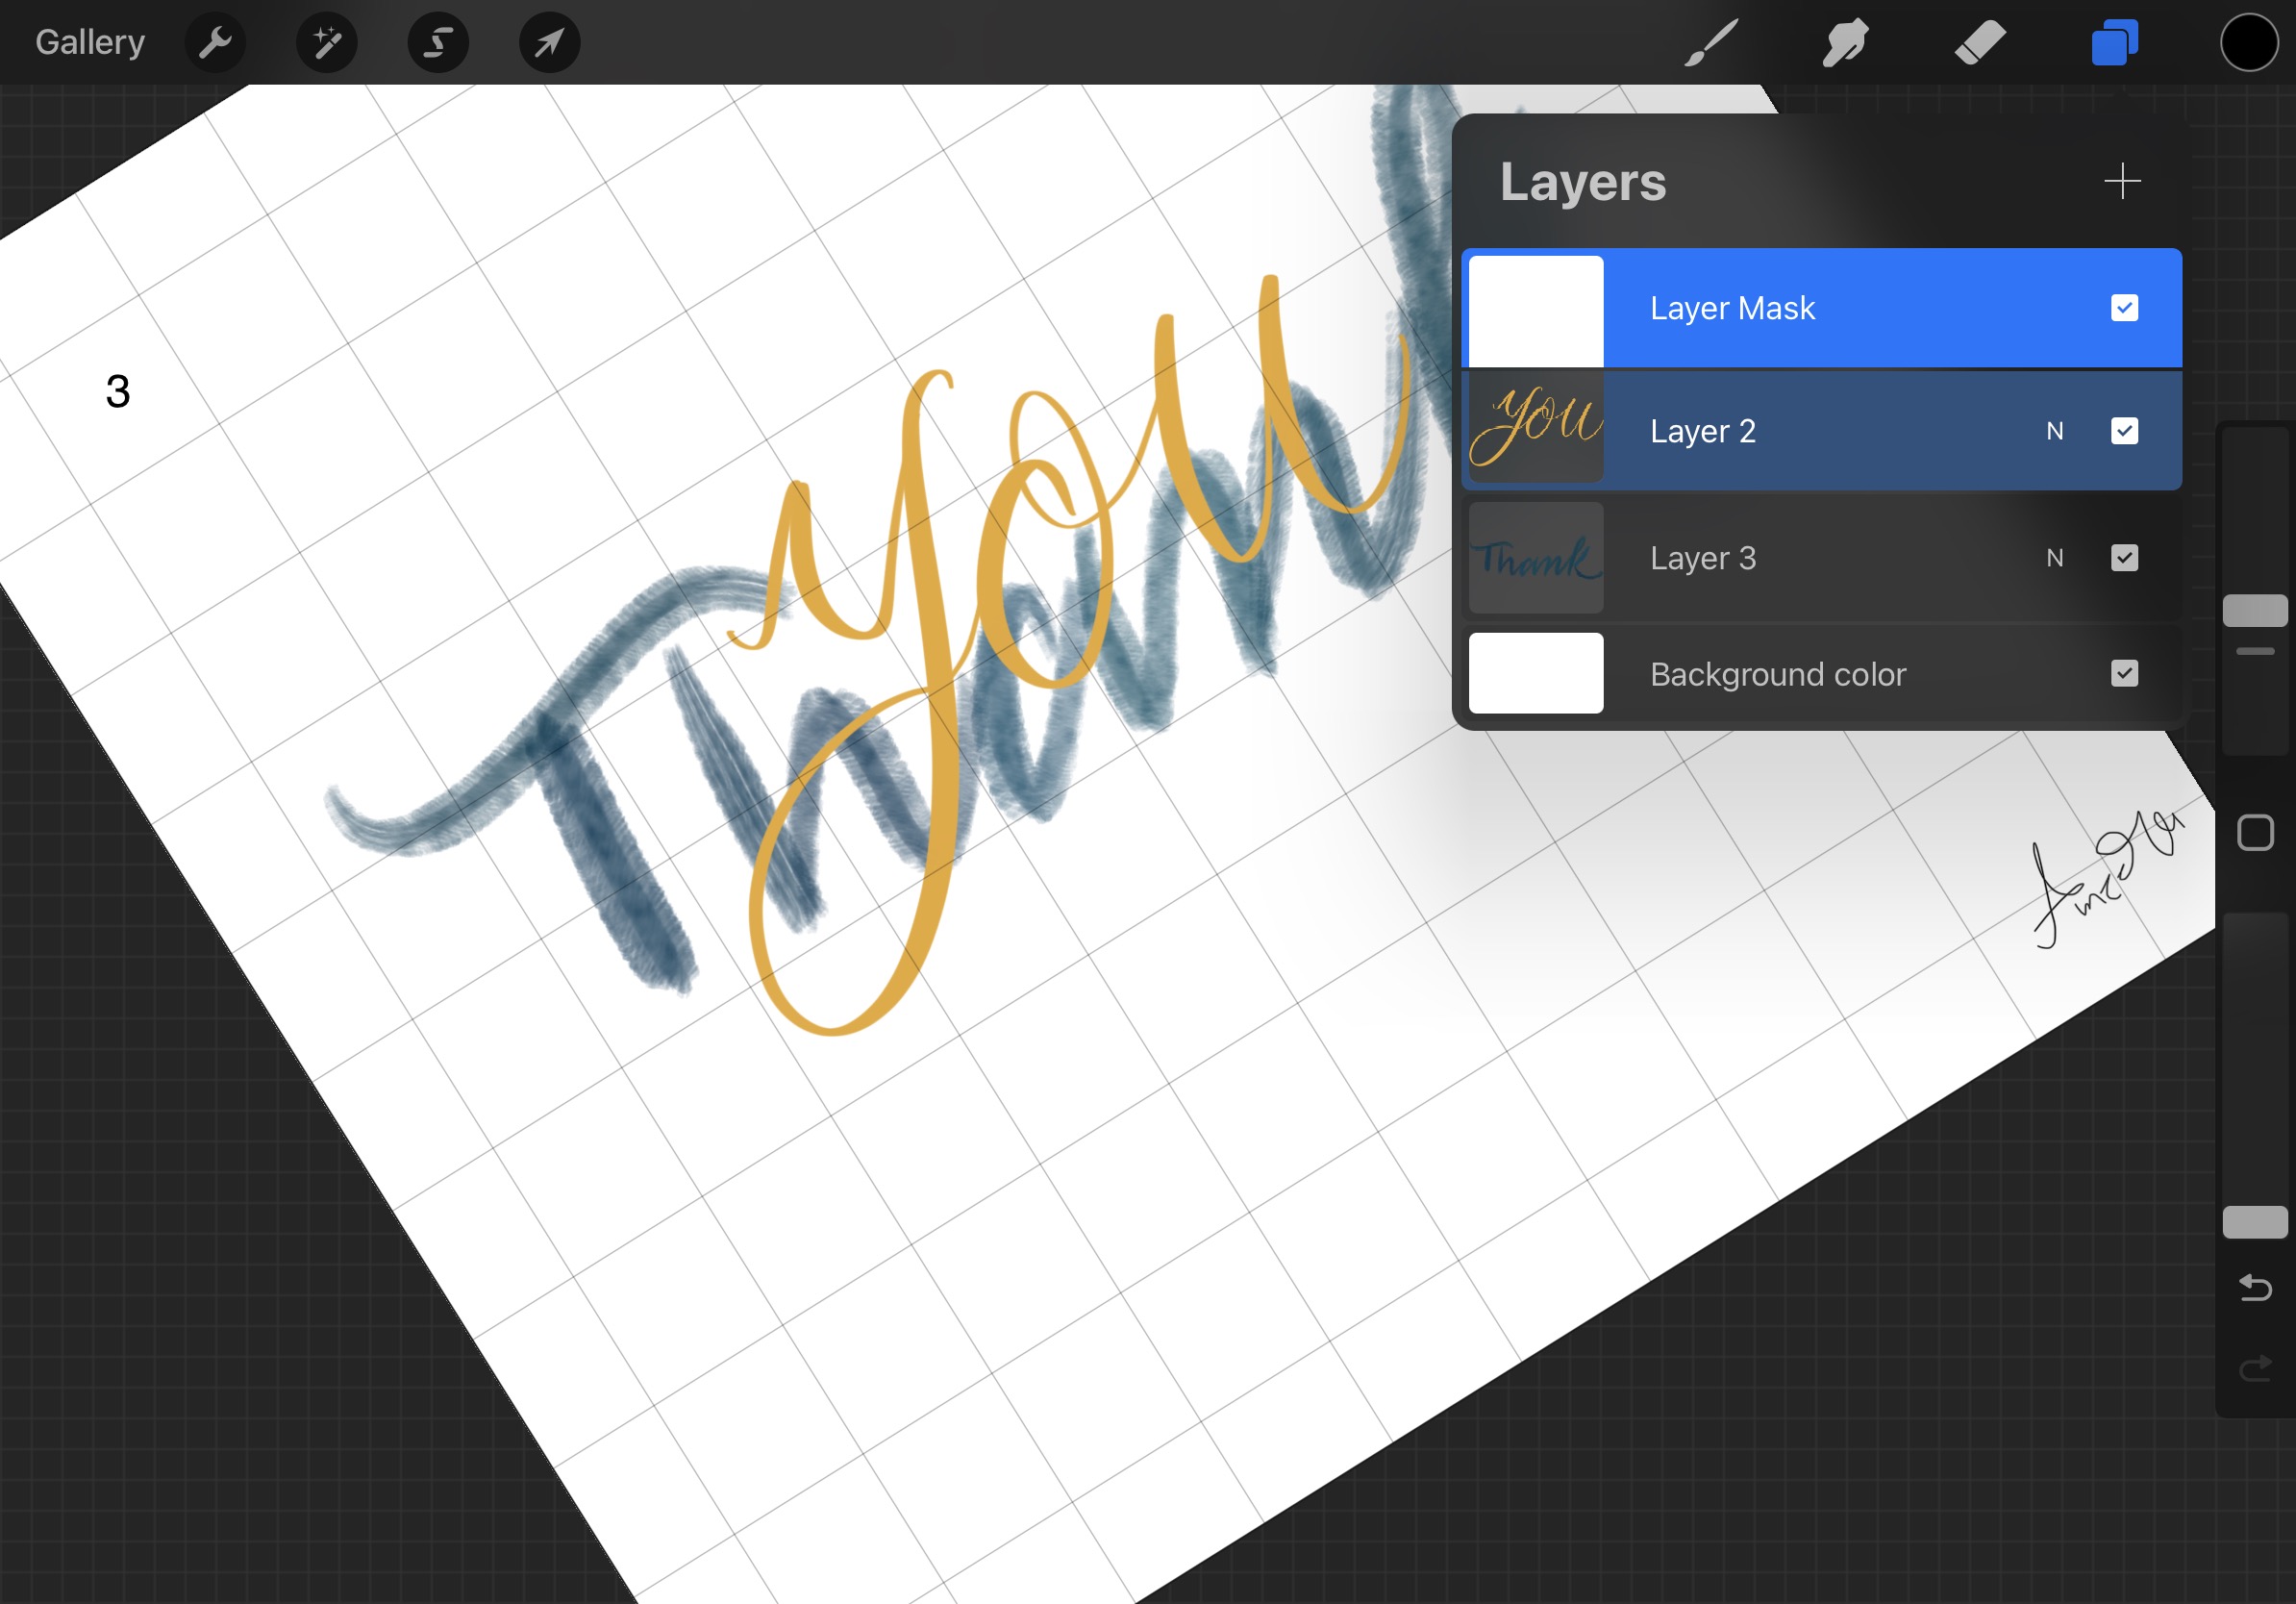Undo the last action with sidebar arrow
Viewport: 2296px width, 1604px height.
pos(2255,1287)
